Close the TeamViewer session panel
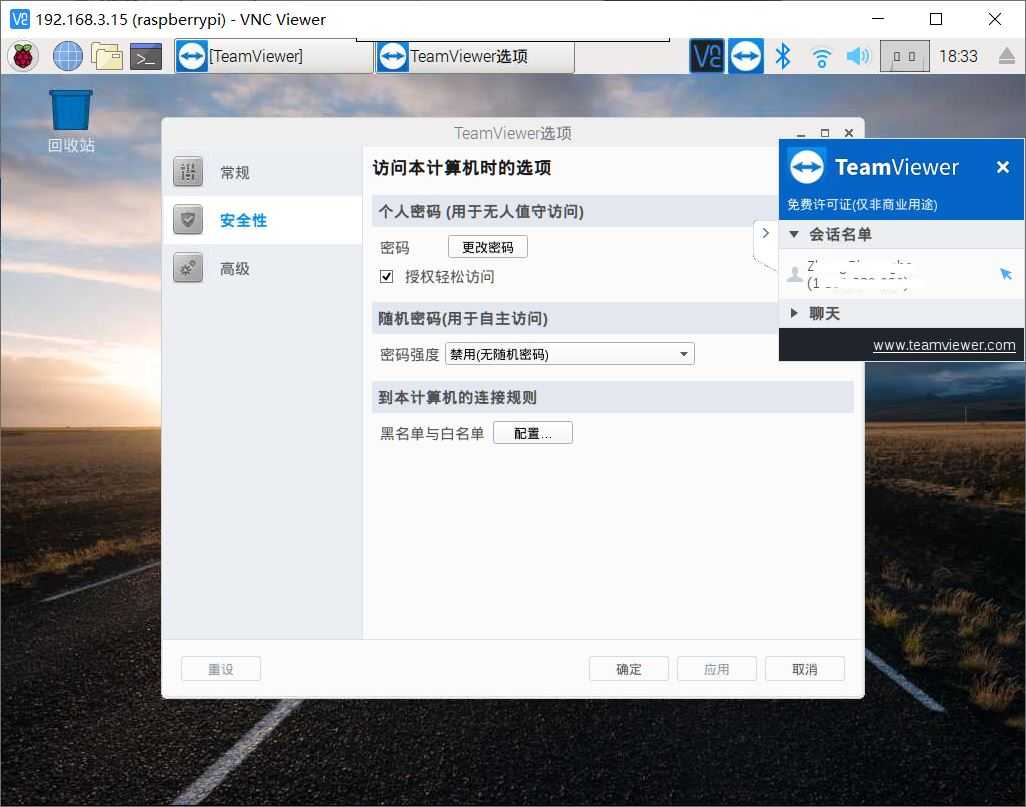 pos(1002,167)
